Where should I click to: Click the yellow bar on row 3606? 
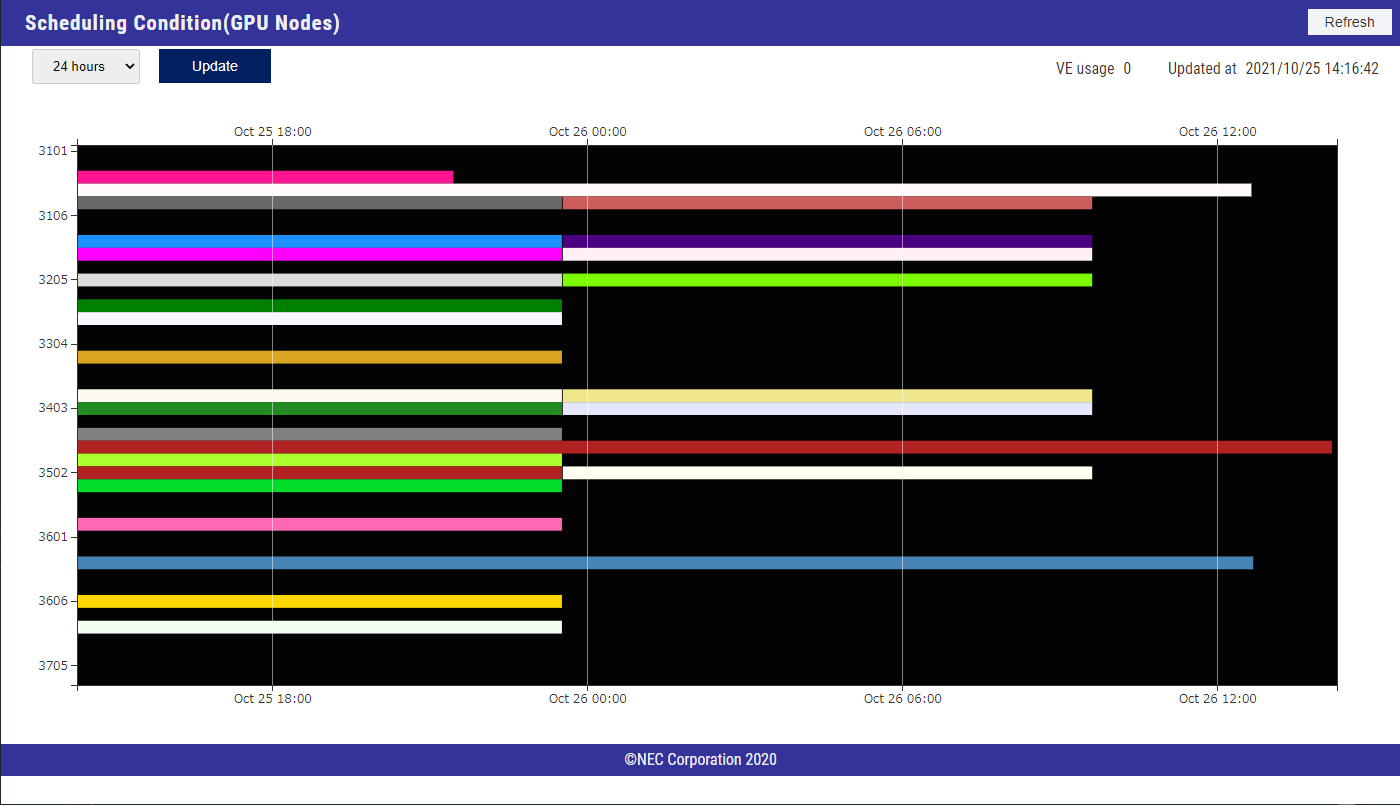click(x=319, y=601)
